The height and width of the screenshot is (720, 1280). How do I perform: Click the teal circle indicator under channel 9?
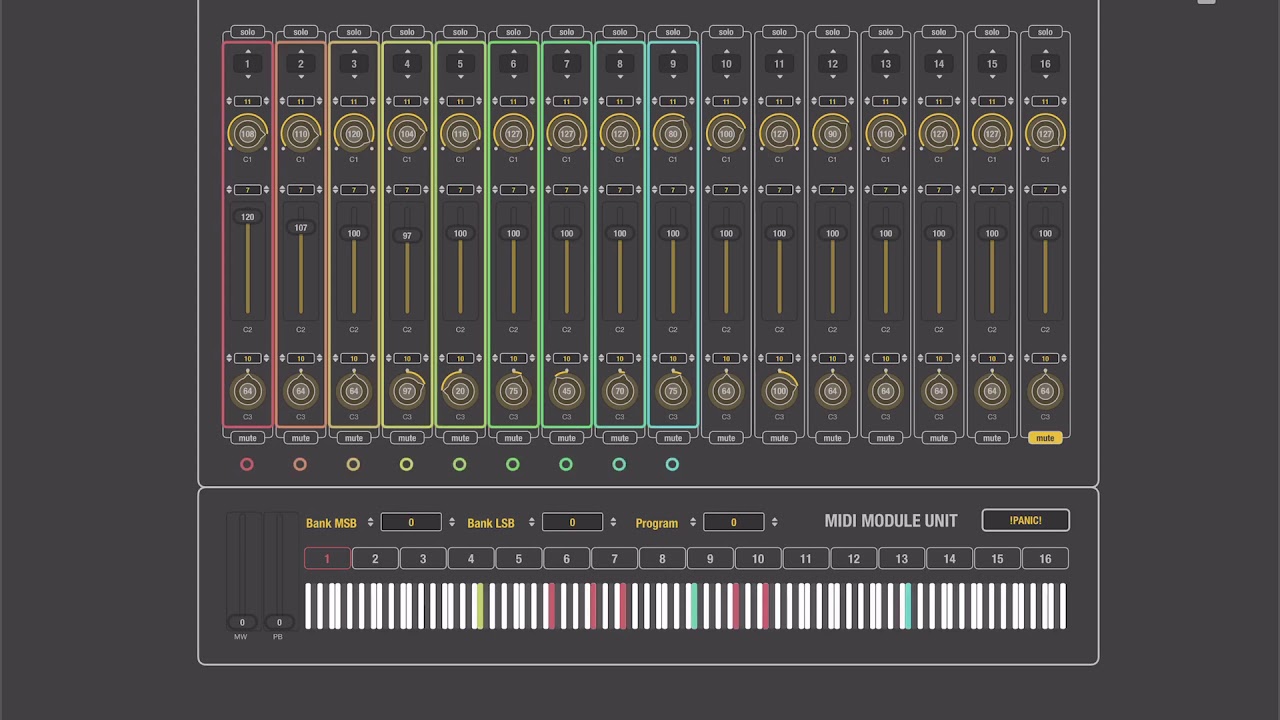(672, 464)
